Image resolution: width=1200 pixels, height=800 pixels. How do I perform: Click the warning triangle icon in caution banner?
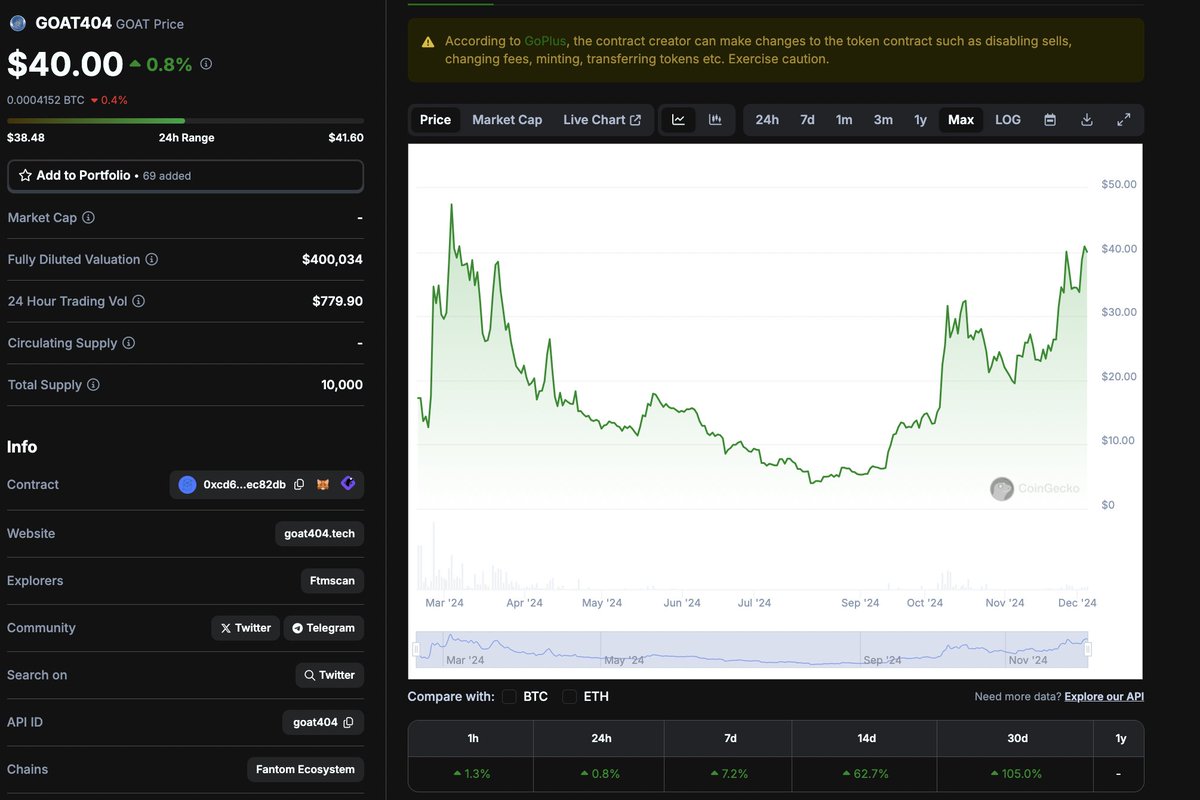428,42
